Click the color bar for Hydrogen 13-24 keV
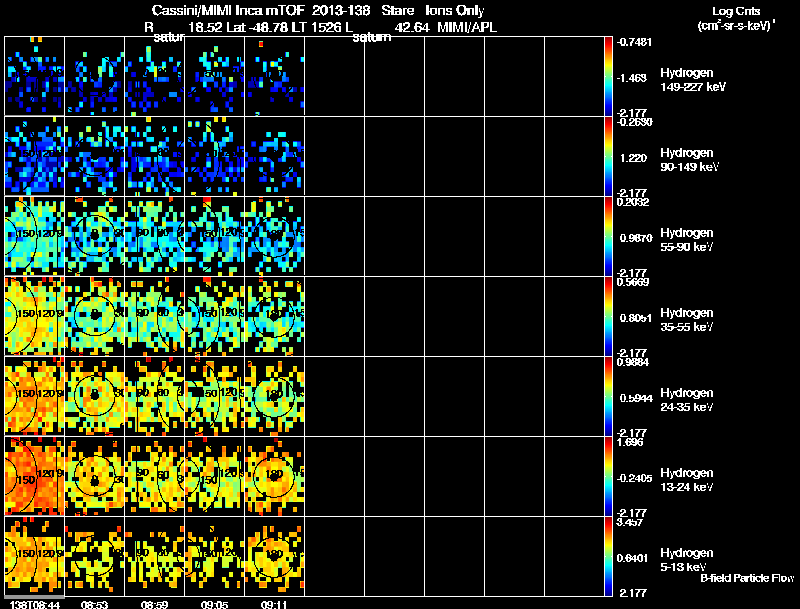The height and width of the screenshot is (609, 800). tap(609, 477)
